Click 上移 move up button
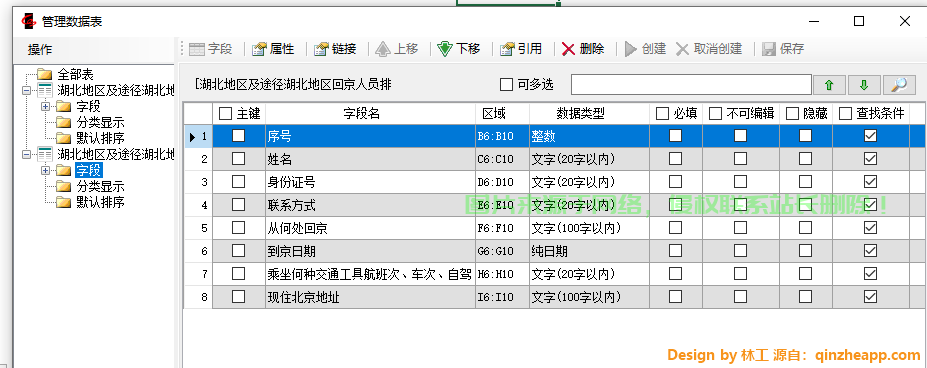The height and width of the screenshot is (368, 927). pos(397,49)
